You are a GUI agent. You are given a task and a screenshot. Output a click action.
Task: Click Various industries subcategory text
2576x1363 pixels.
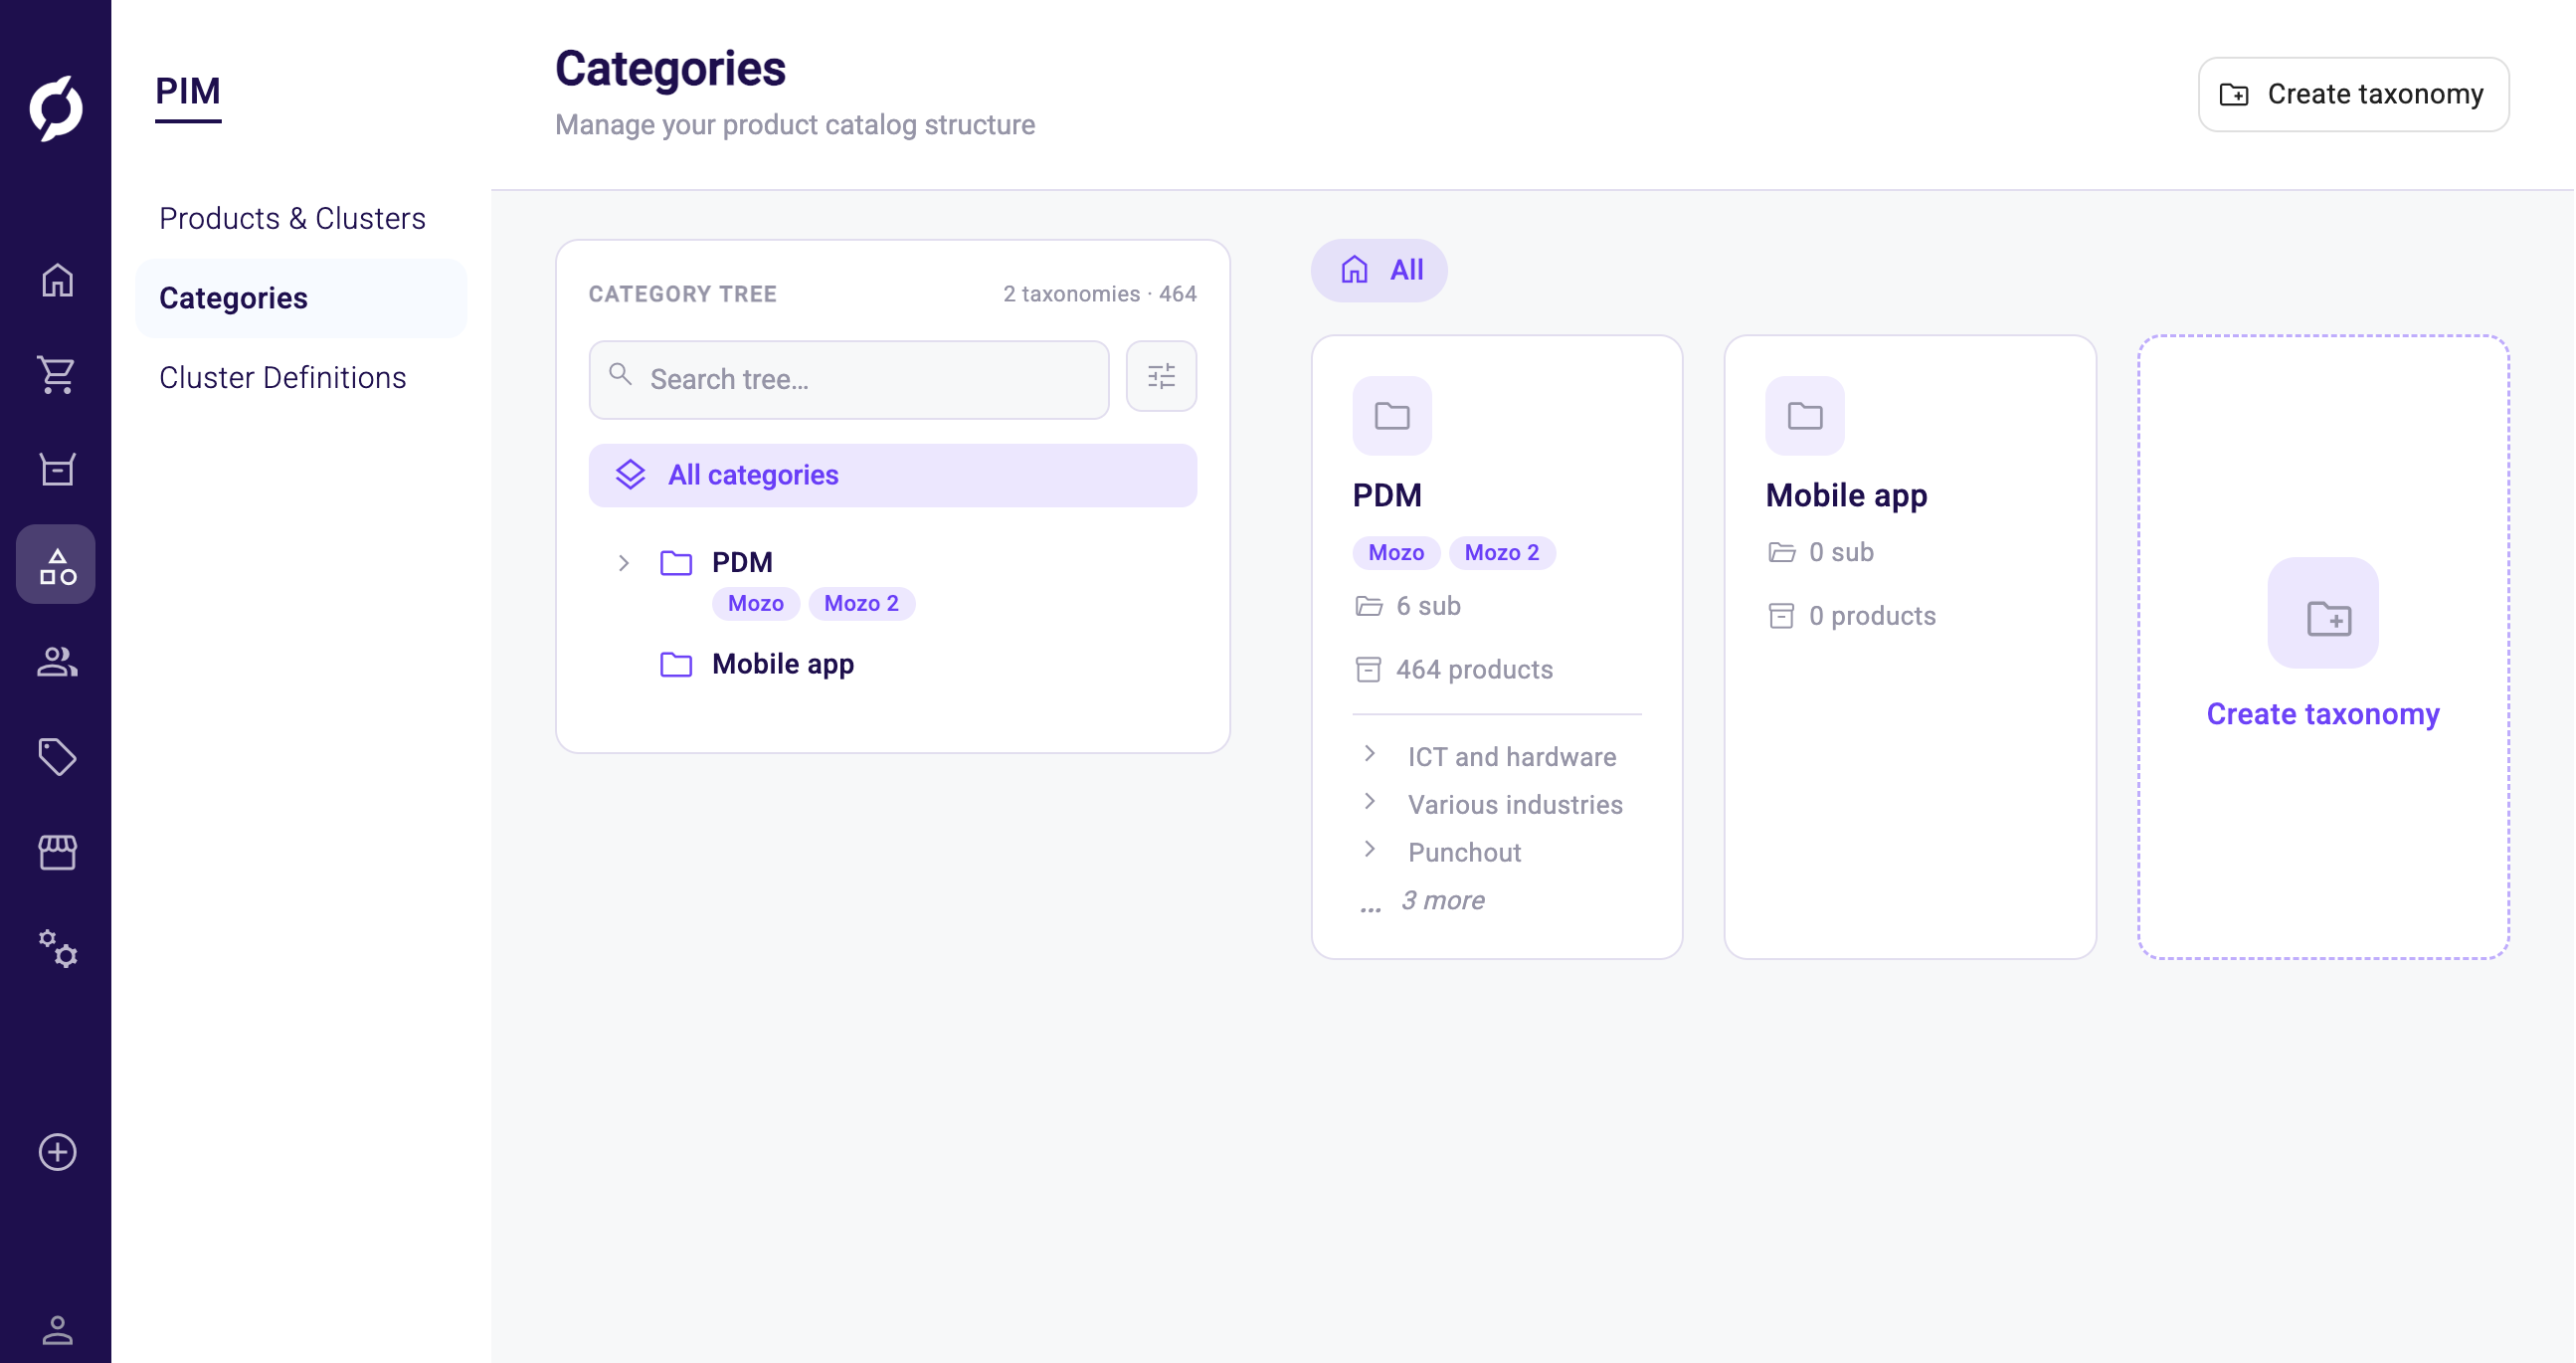[x=1515, y=805]
